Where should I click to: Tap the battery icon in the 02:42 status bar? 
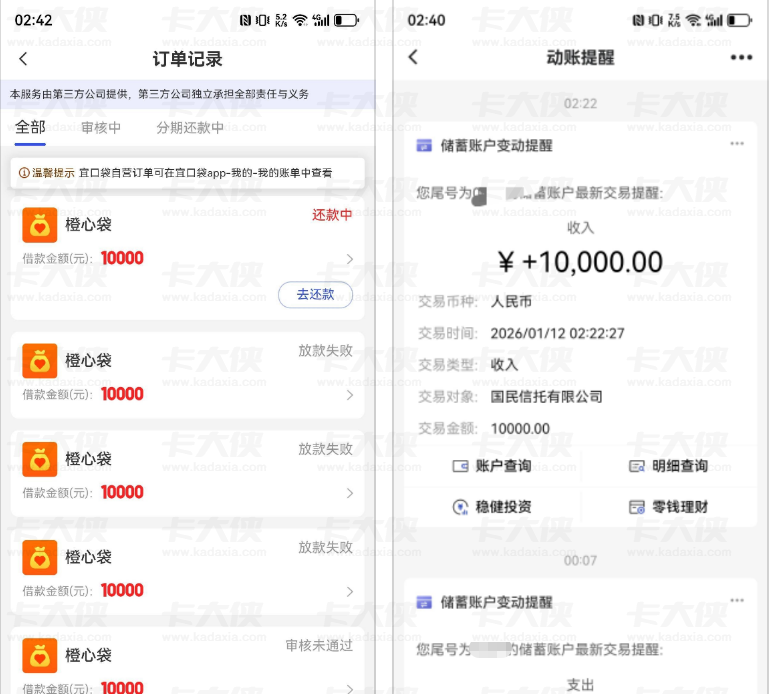(x=346, y=20)
